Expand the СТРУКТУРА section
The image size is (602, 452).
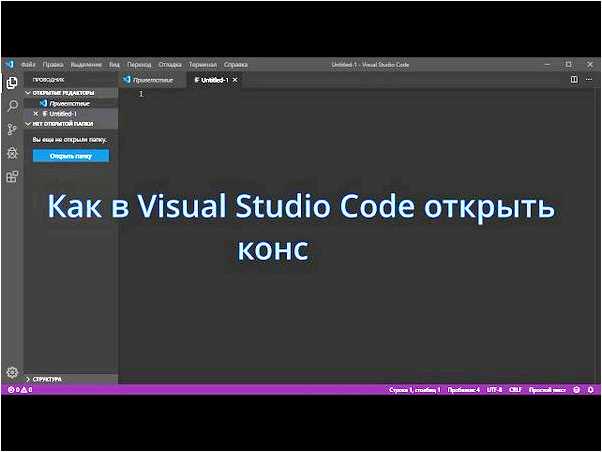tap(71, 379)
